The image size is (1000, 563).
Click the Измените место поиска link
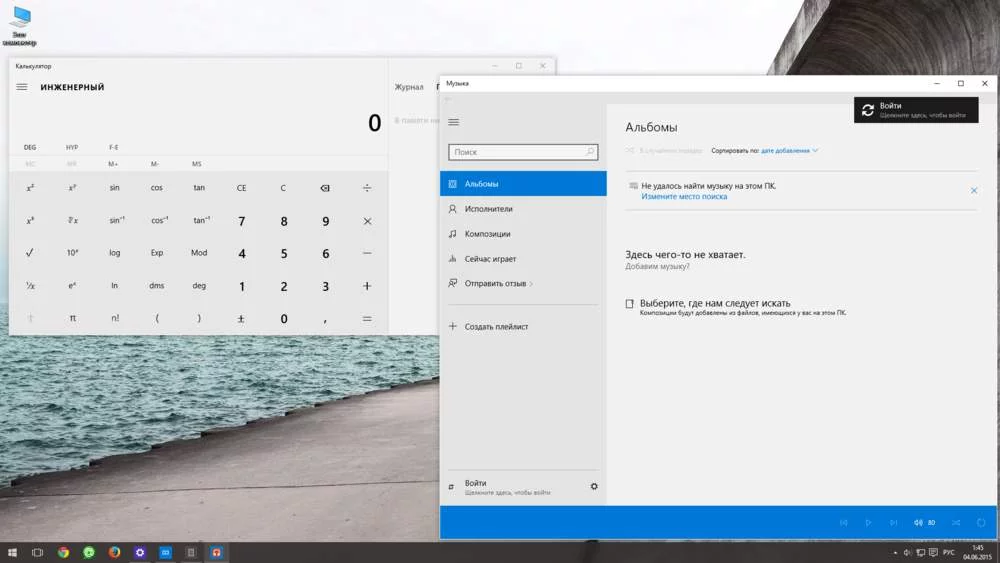click(x=684, y=197)
